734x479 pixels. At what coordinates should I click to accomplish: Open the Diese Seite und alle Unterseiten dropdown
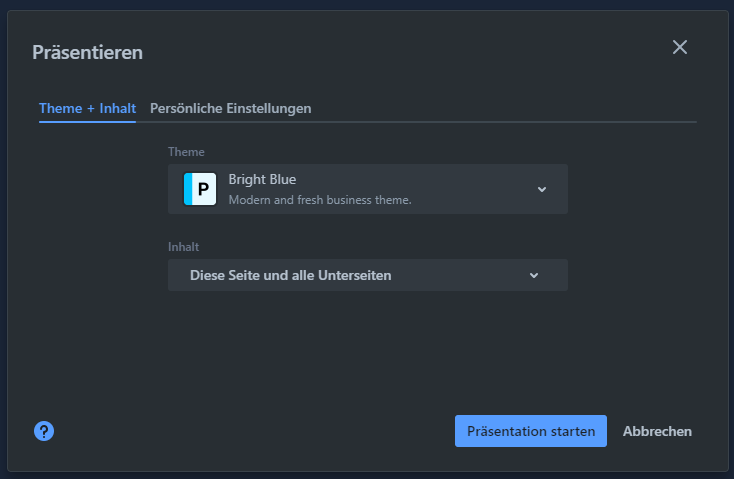(x=367, y=275)
